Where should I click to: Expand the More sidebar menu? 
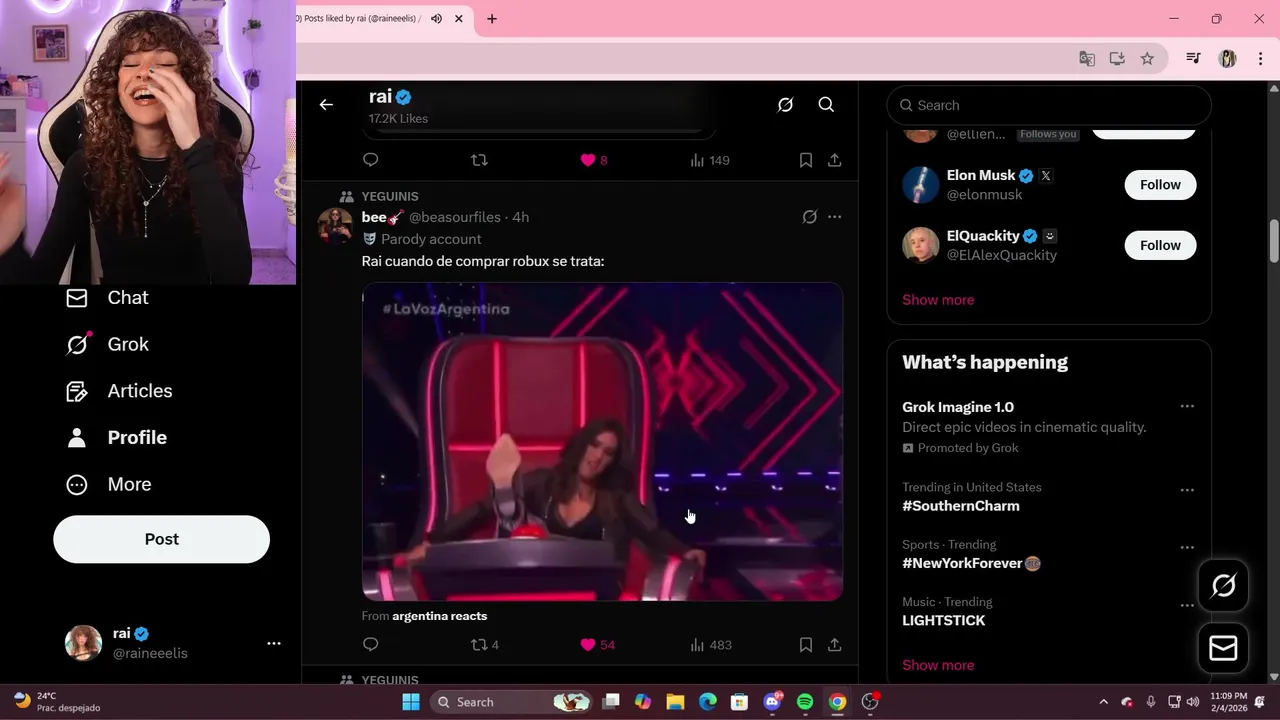(x=108, y=484)
